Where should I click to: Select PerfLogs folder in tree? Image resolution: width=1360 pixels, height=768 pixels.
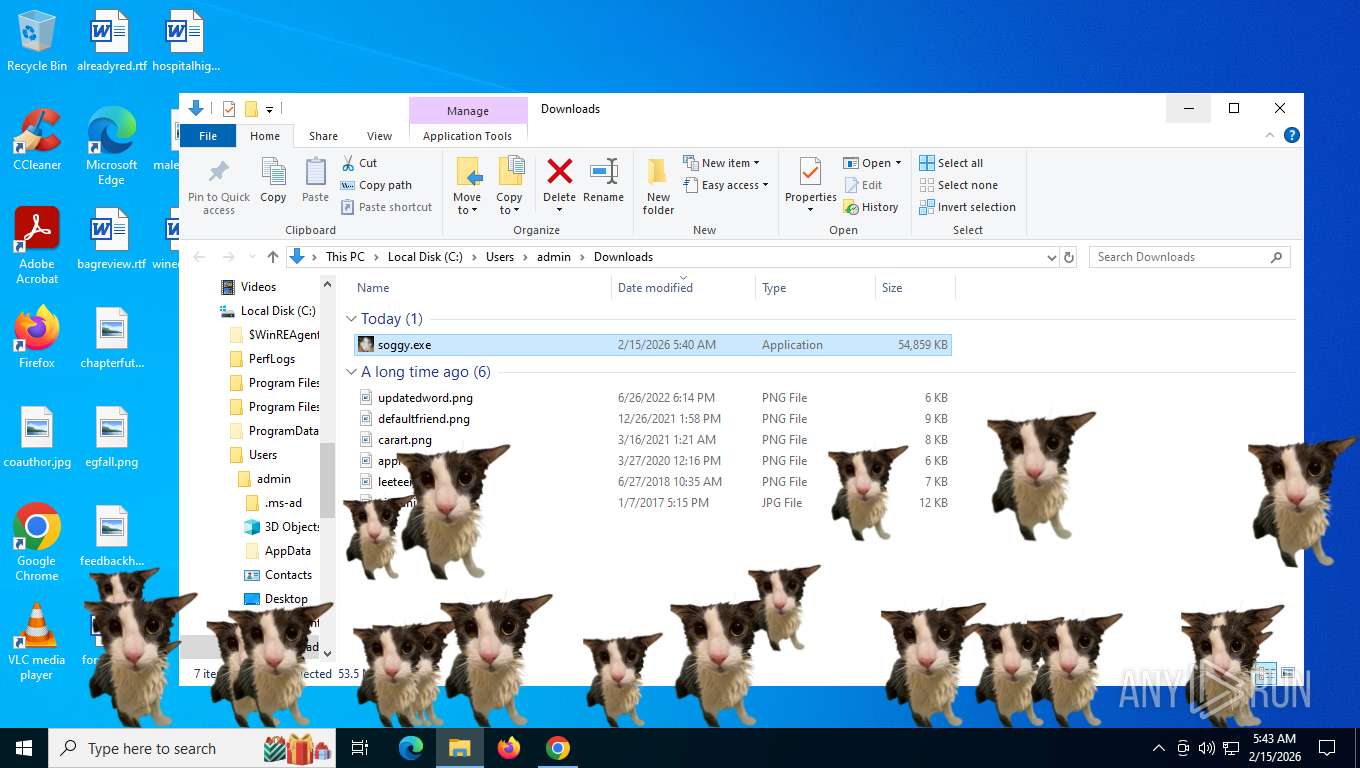tap(271, 359)
